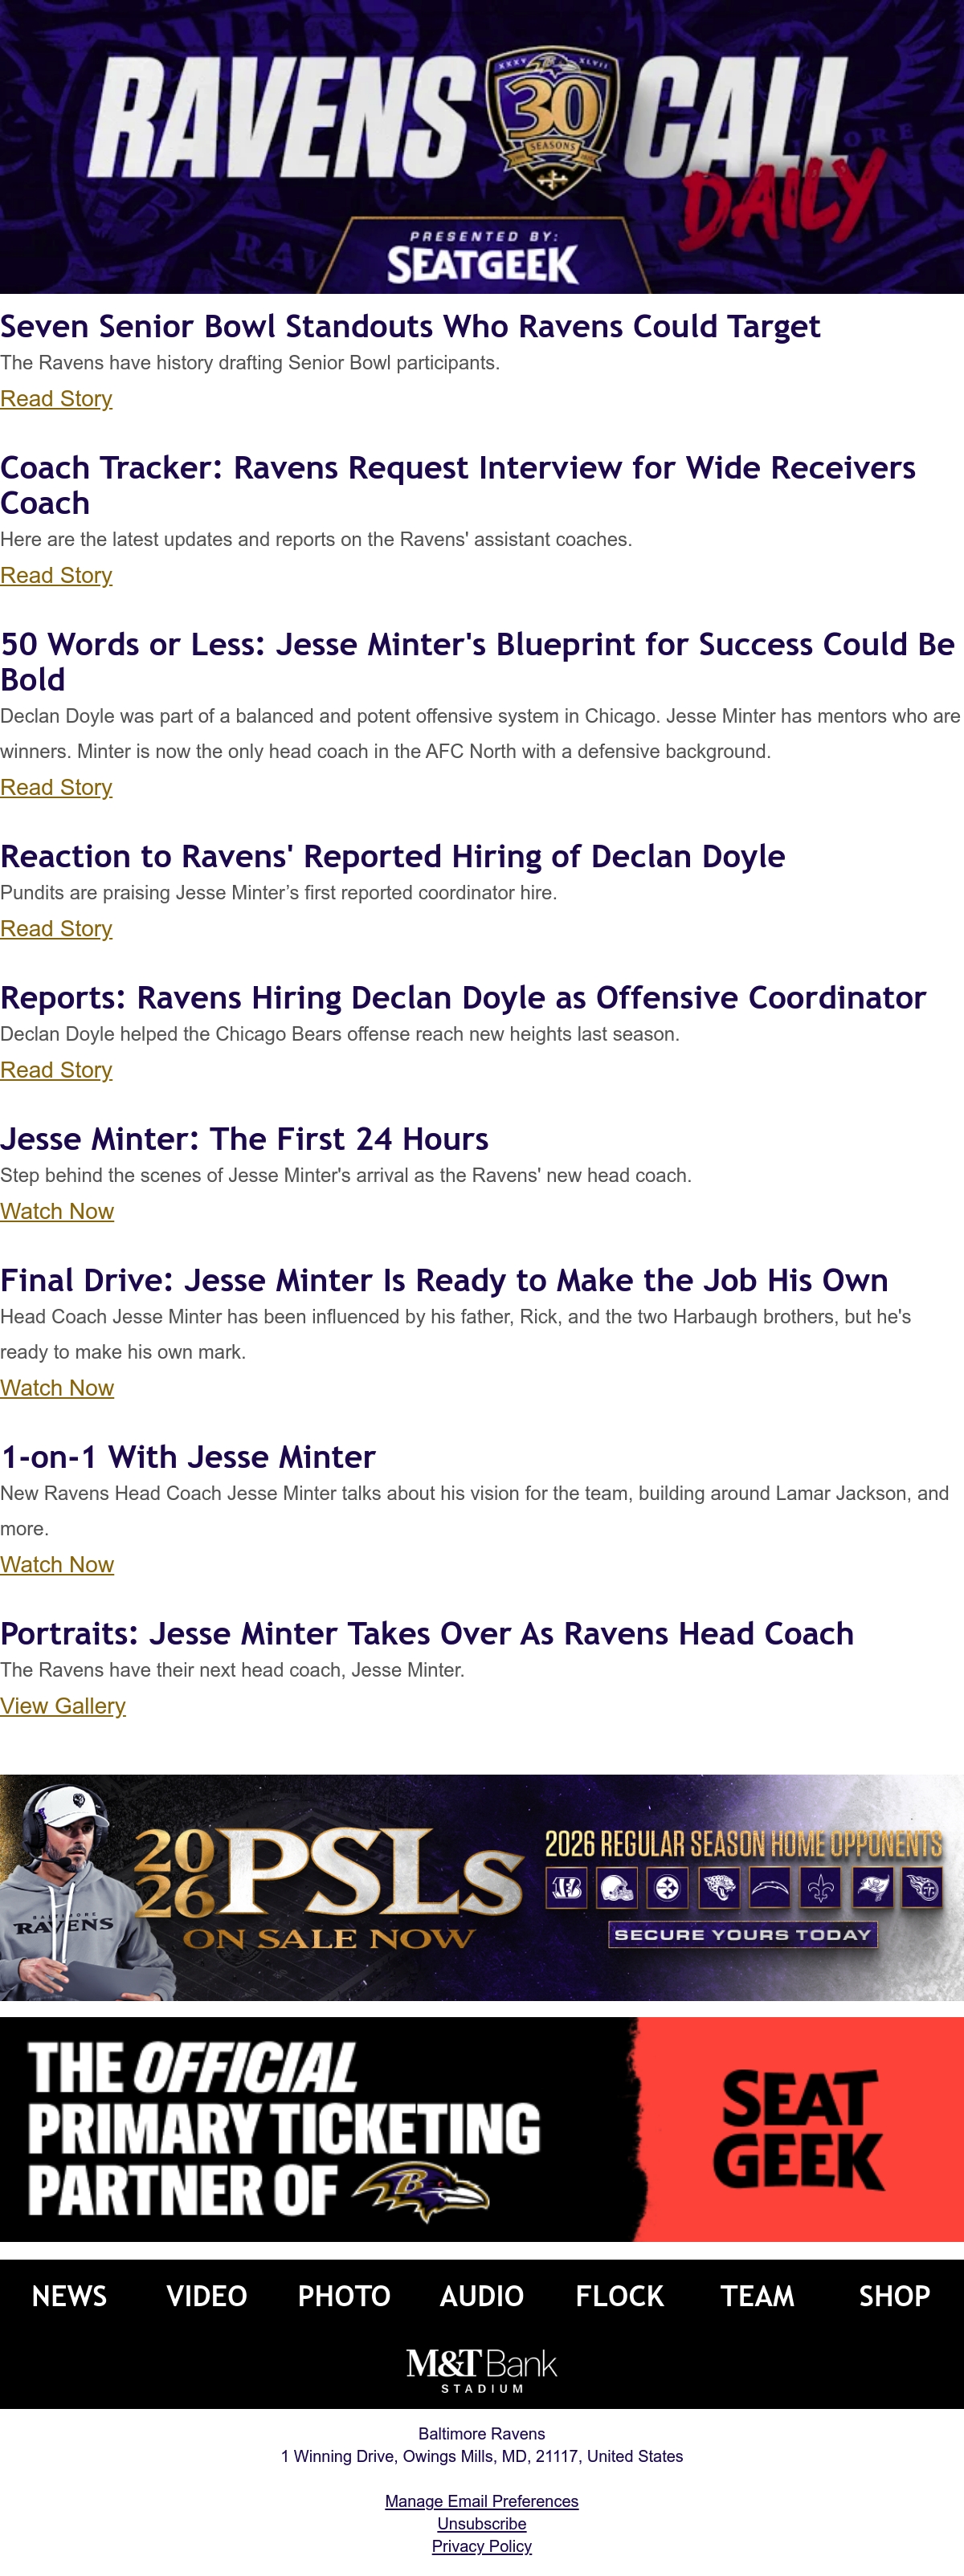Watch Now for The First 24 Hours
Viewport: 964px width, 2576px height.
point(57,1211)
